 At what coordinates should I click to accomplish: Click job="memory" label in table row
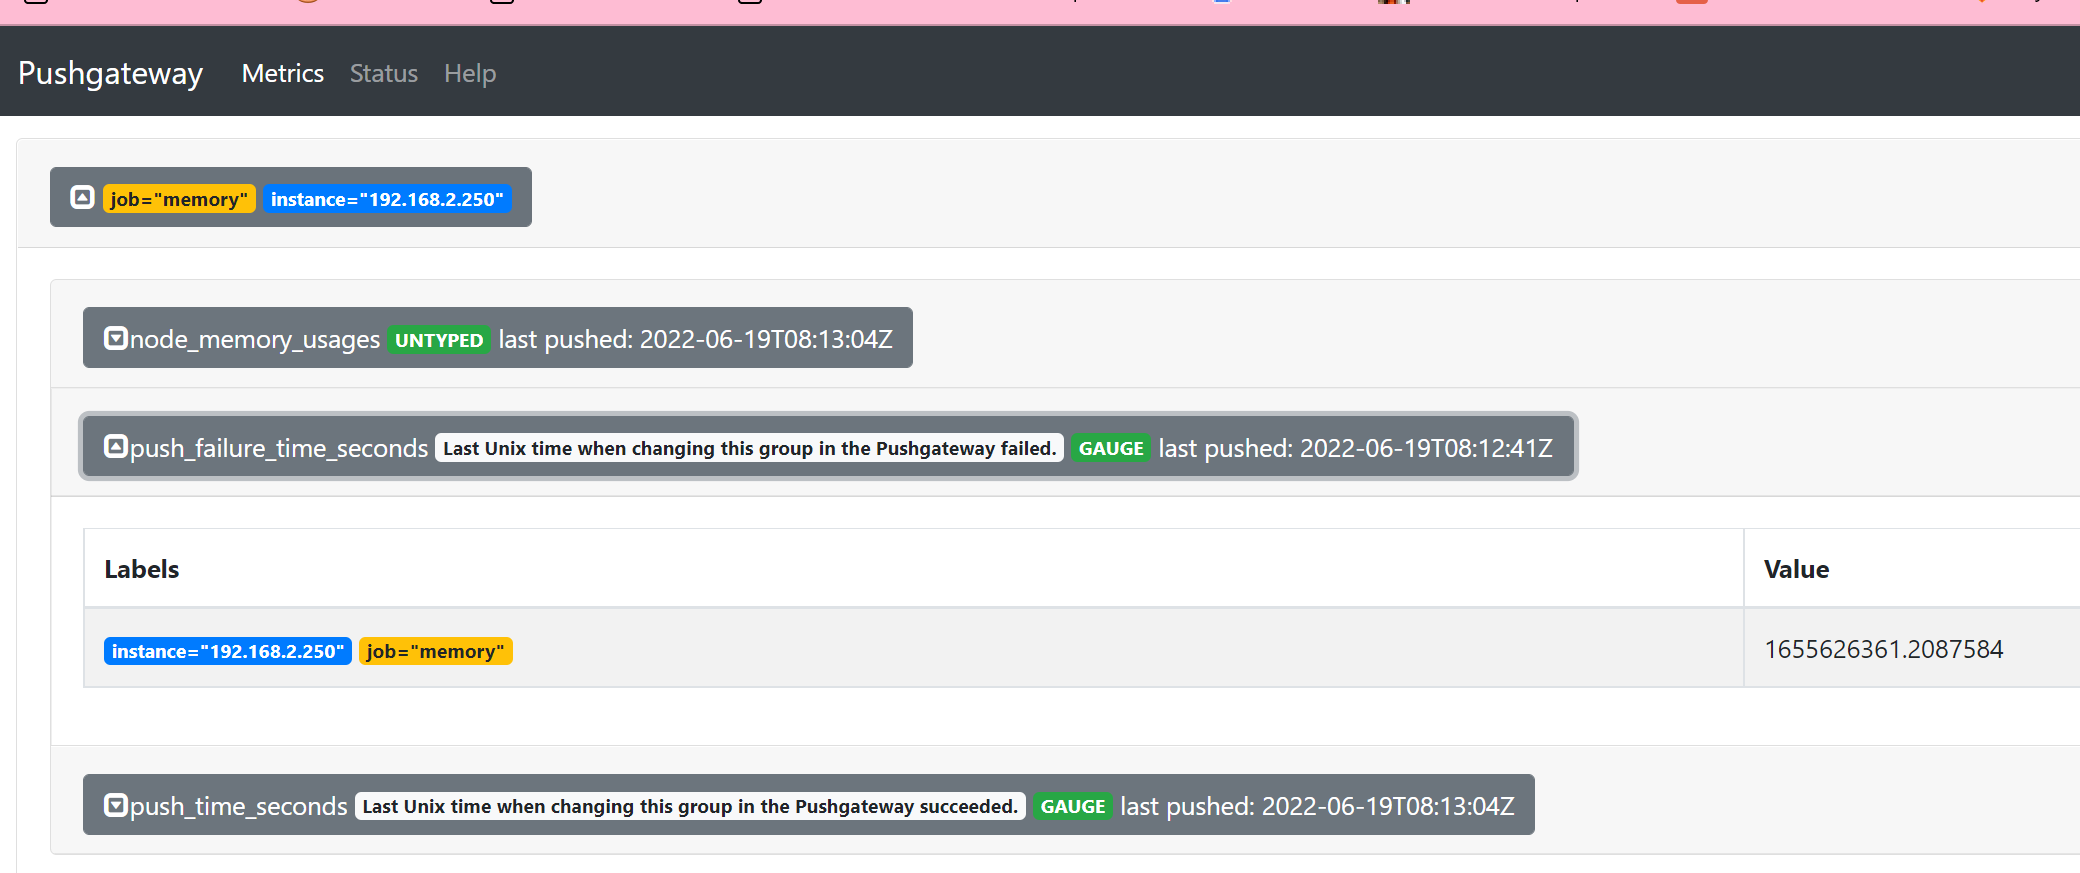436,651
